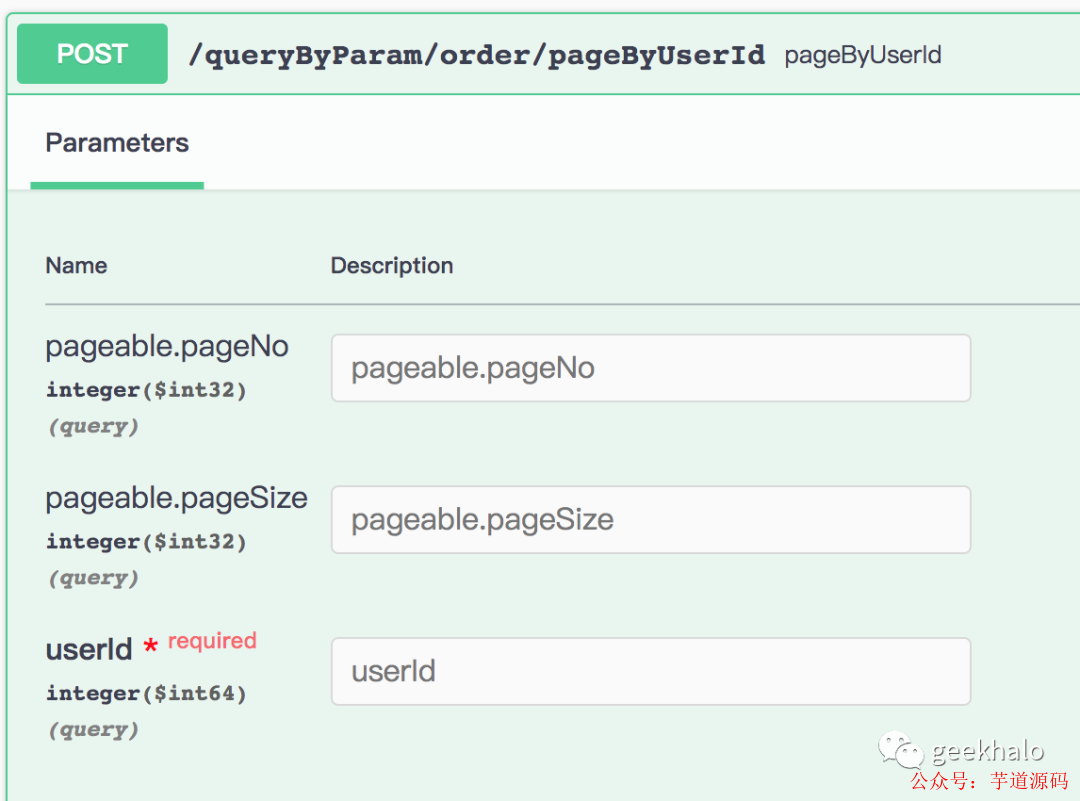
Task: Open the Parameters tab
Action: pyautogui.click(x=117, y=143)
